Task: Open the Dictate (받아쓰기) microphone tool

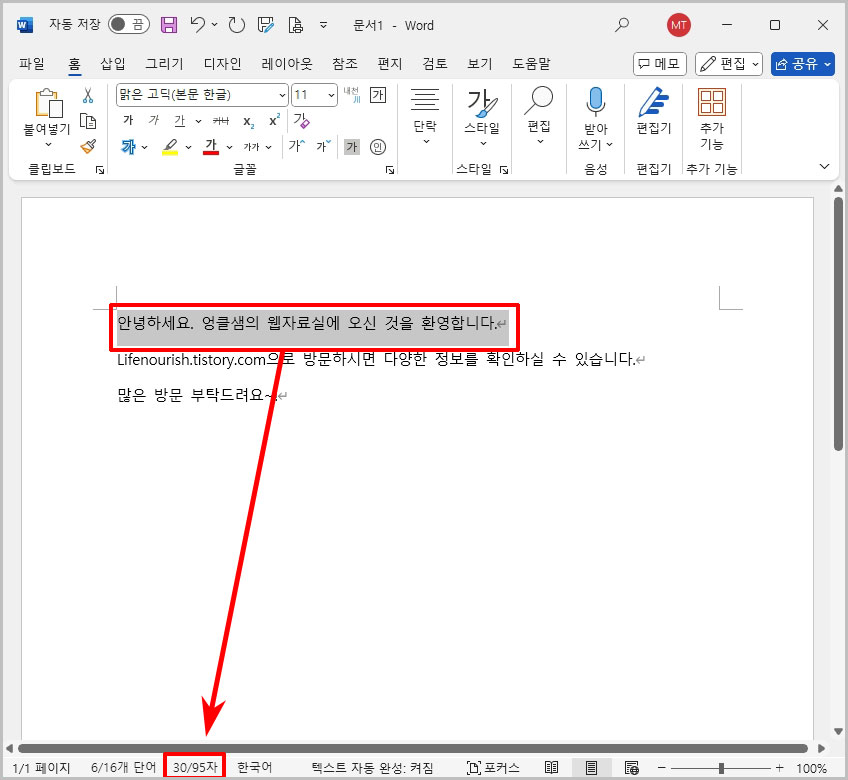Action: pyautogui.click(x=596, y=110)
